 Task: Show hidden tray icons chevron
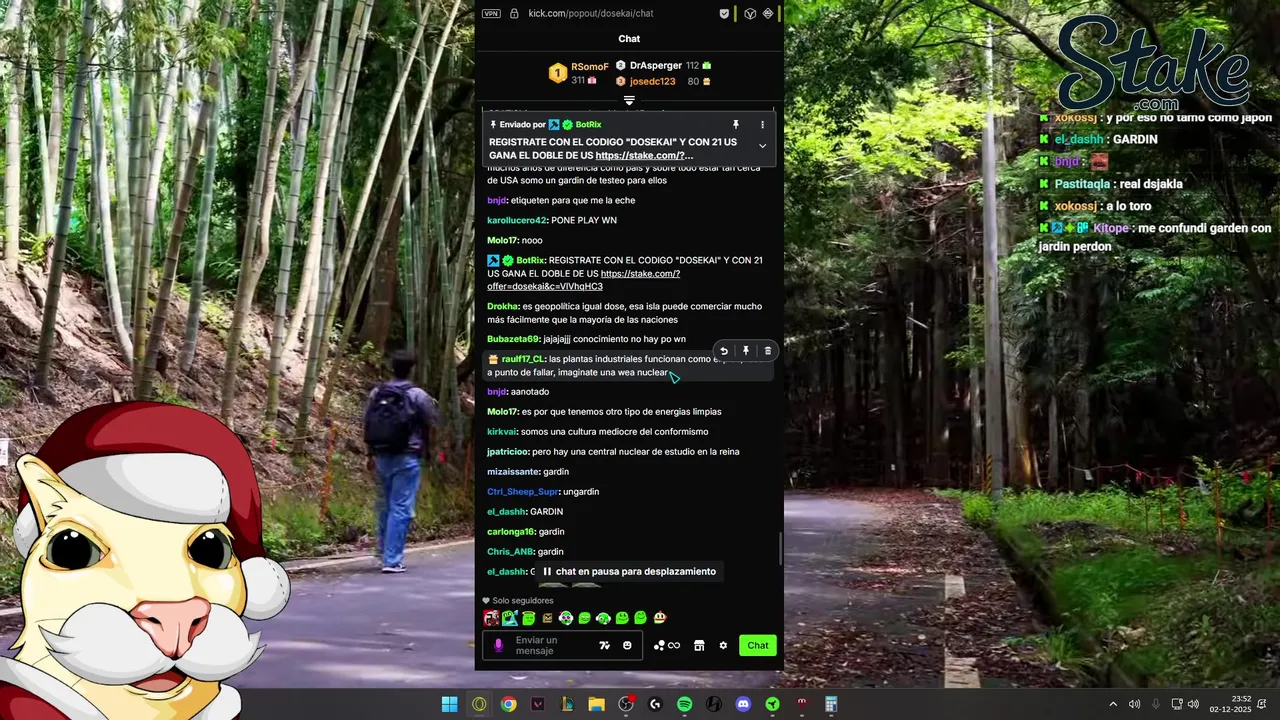[x=1113, y=704]
